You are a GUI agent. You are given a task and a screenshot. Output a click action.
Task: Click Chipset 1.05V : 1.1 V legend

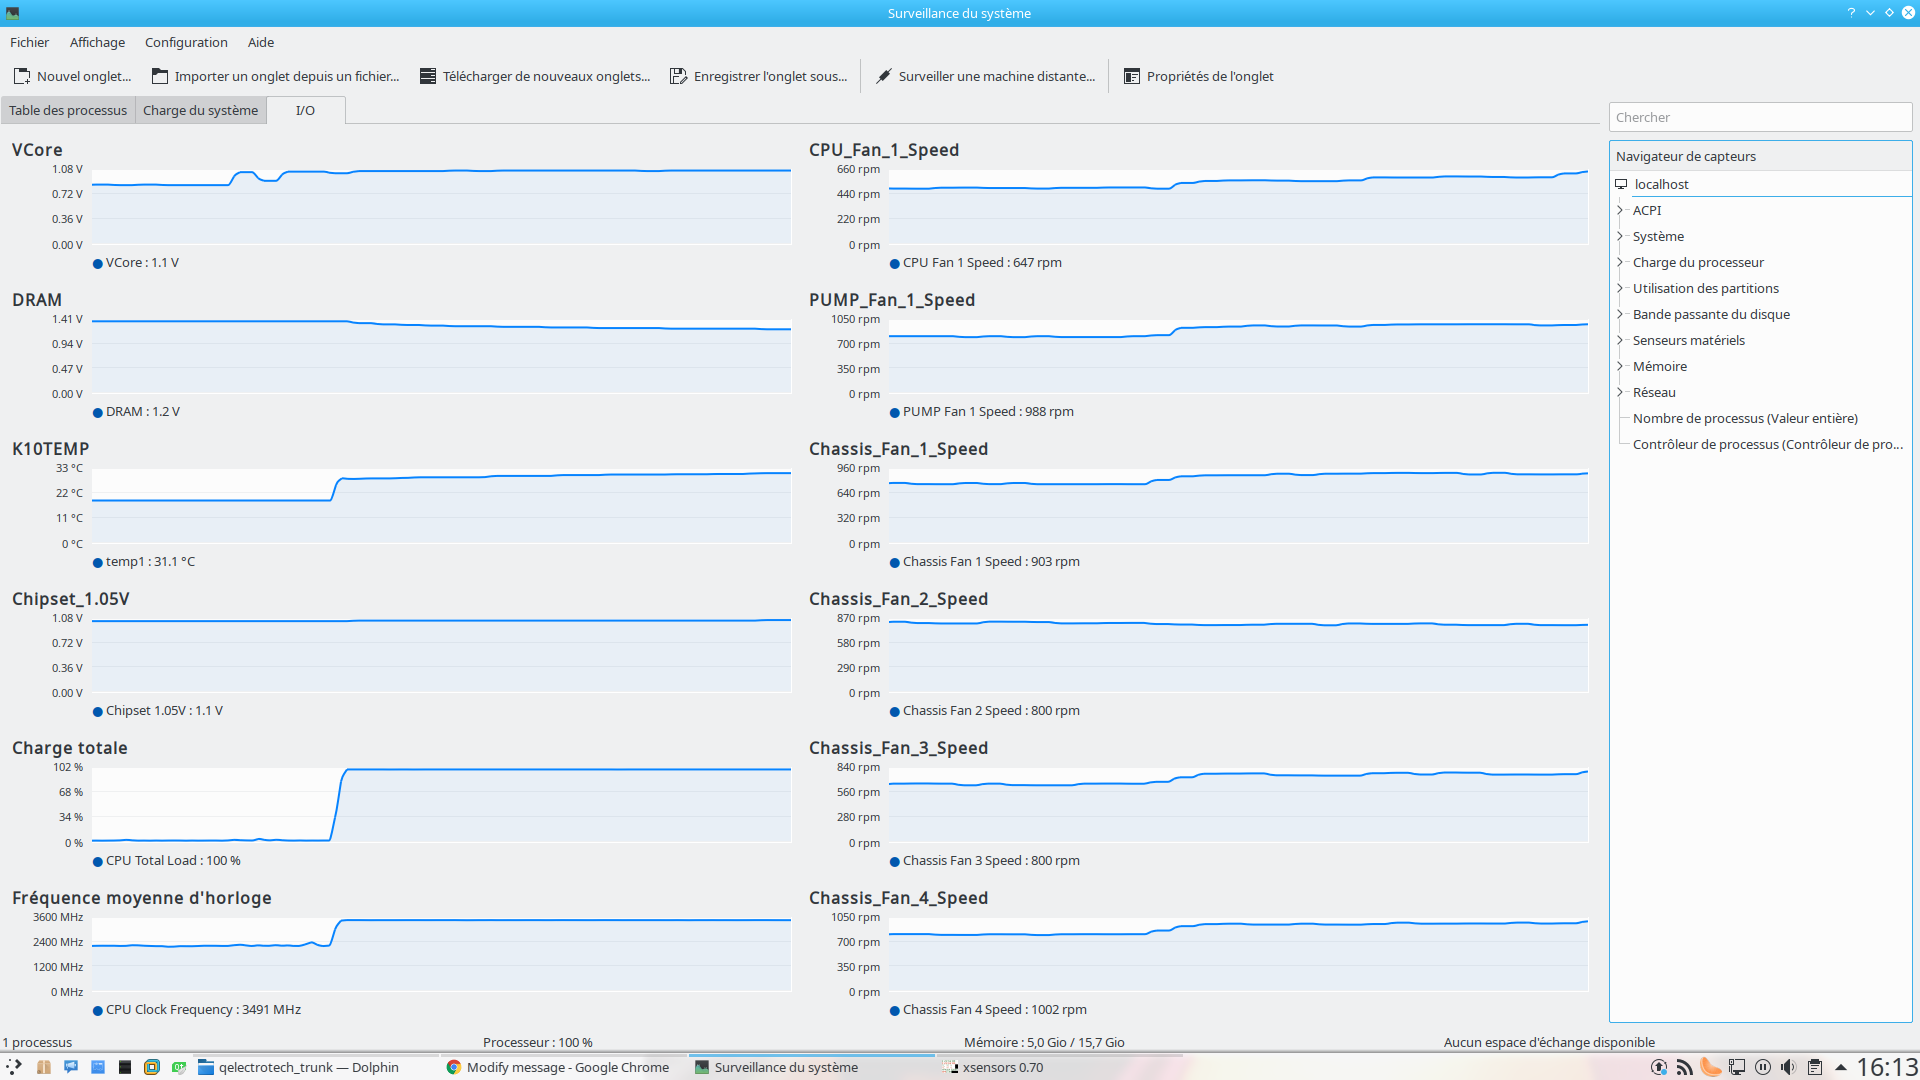164,711
